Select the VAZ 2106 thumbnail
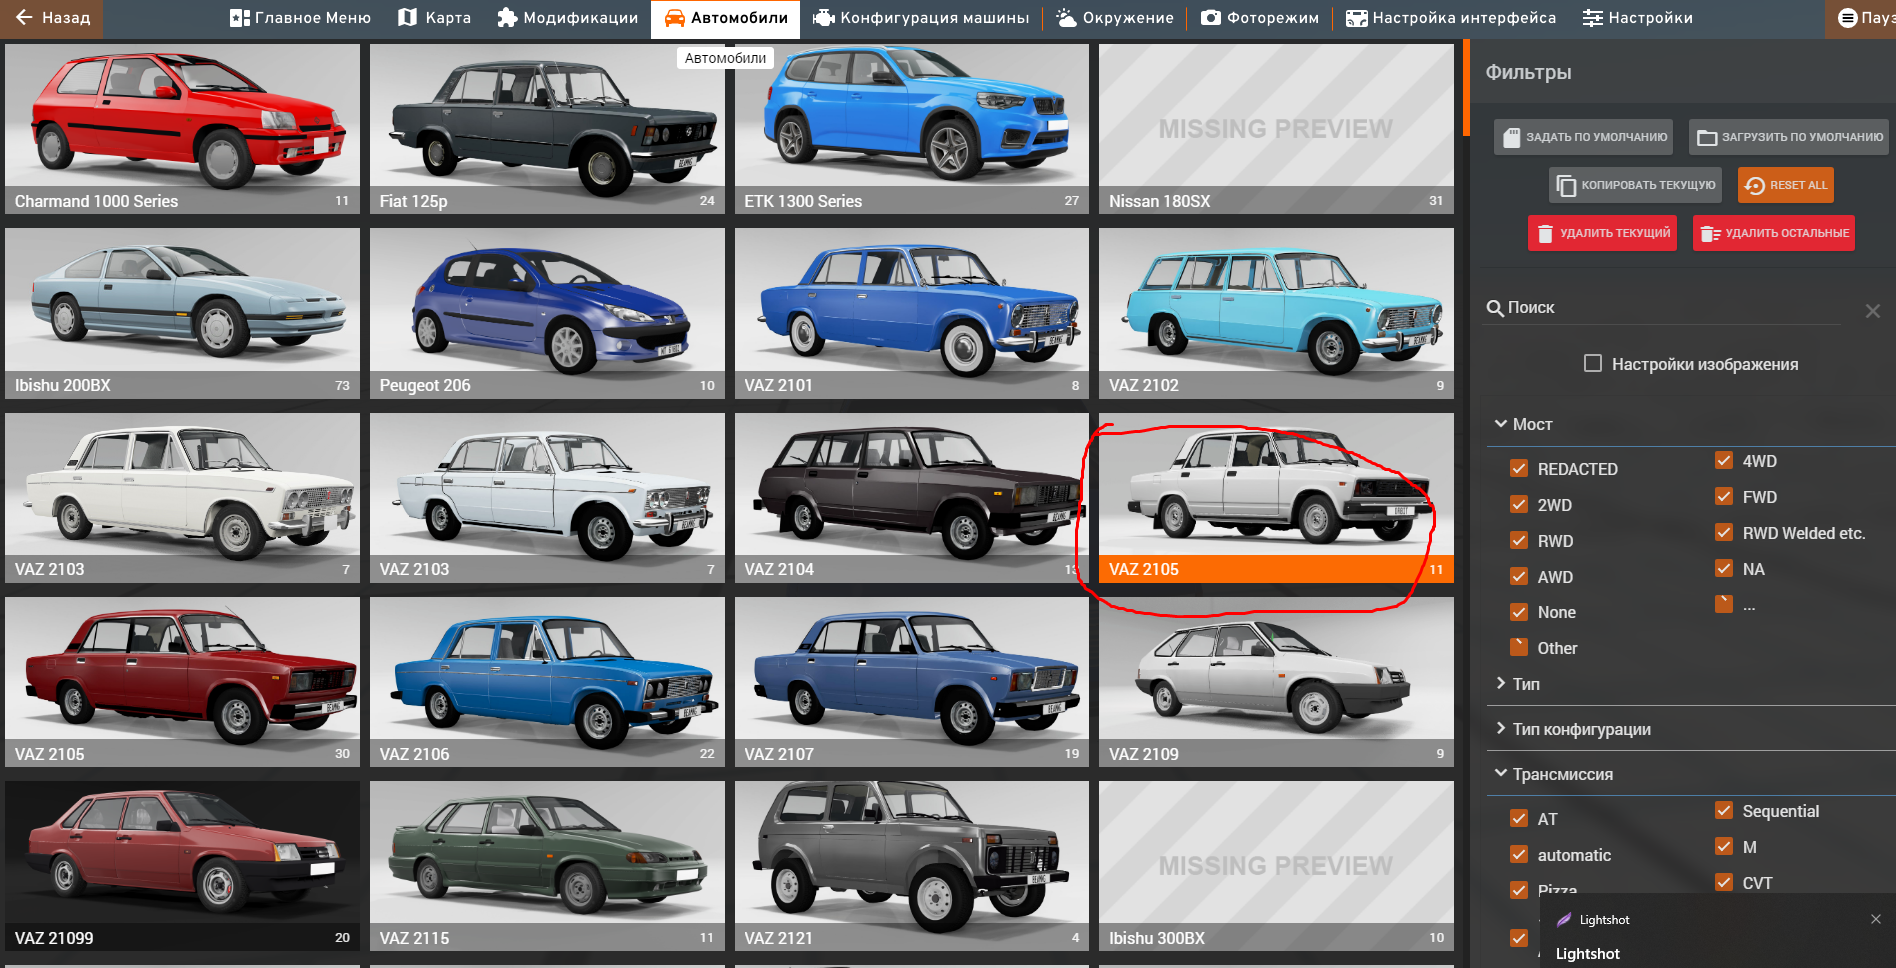 tap(547, 682)
